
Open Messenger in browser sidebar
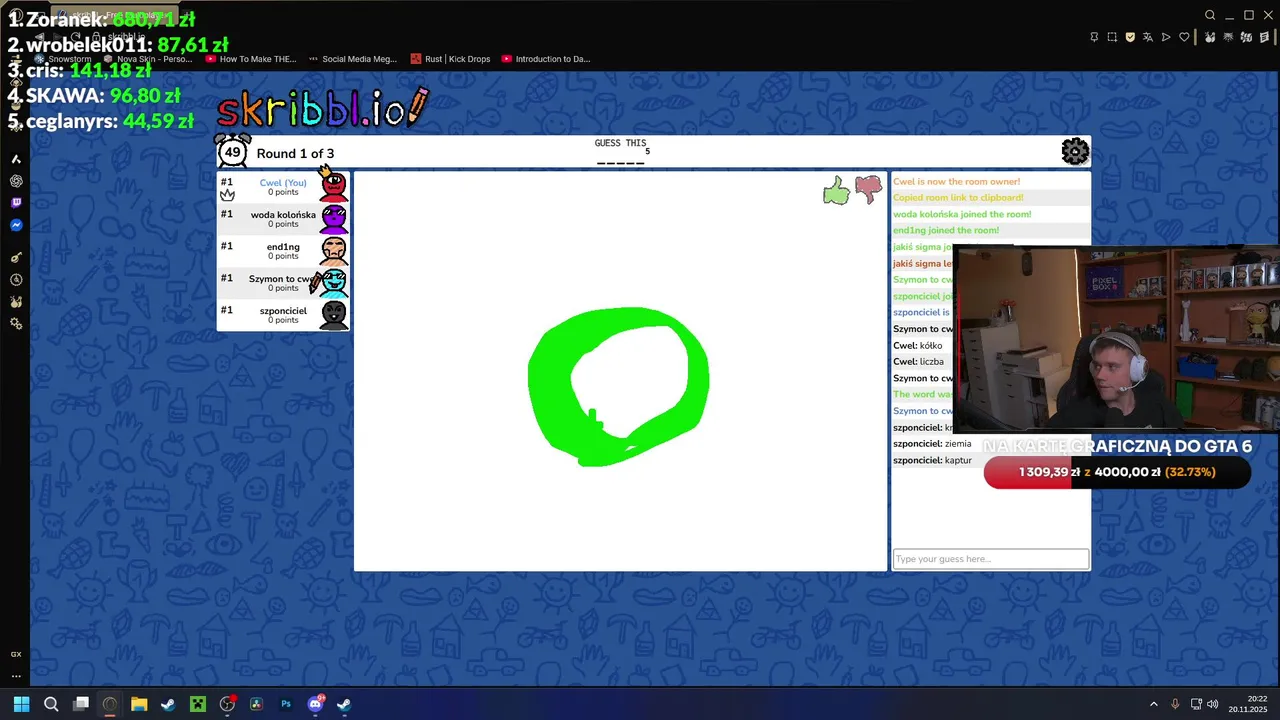point(16,225)
